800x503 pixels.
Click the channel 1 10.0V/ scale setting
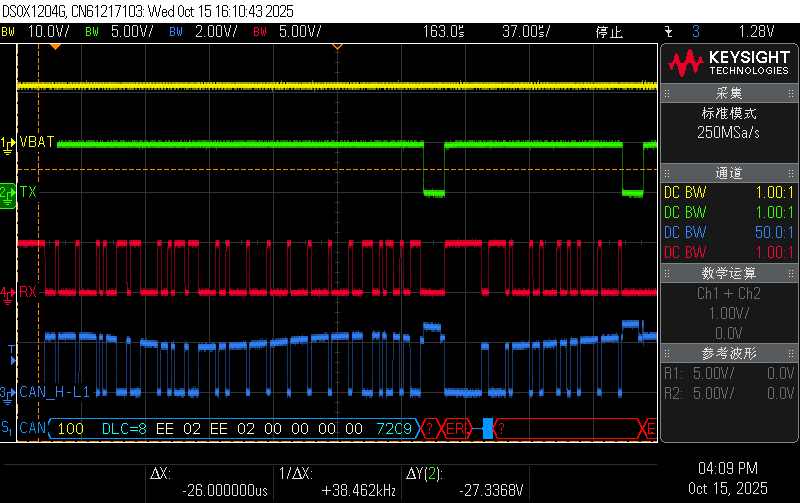pyautogui.click(x=48, y=31)
